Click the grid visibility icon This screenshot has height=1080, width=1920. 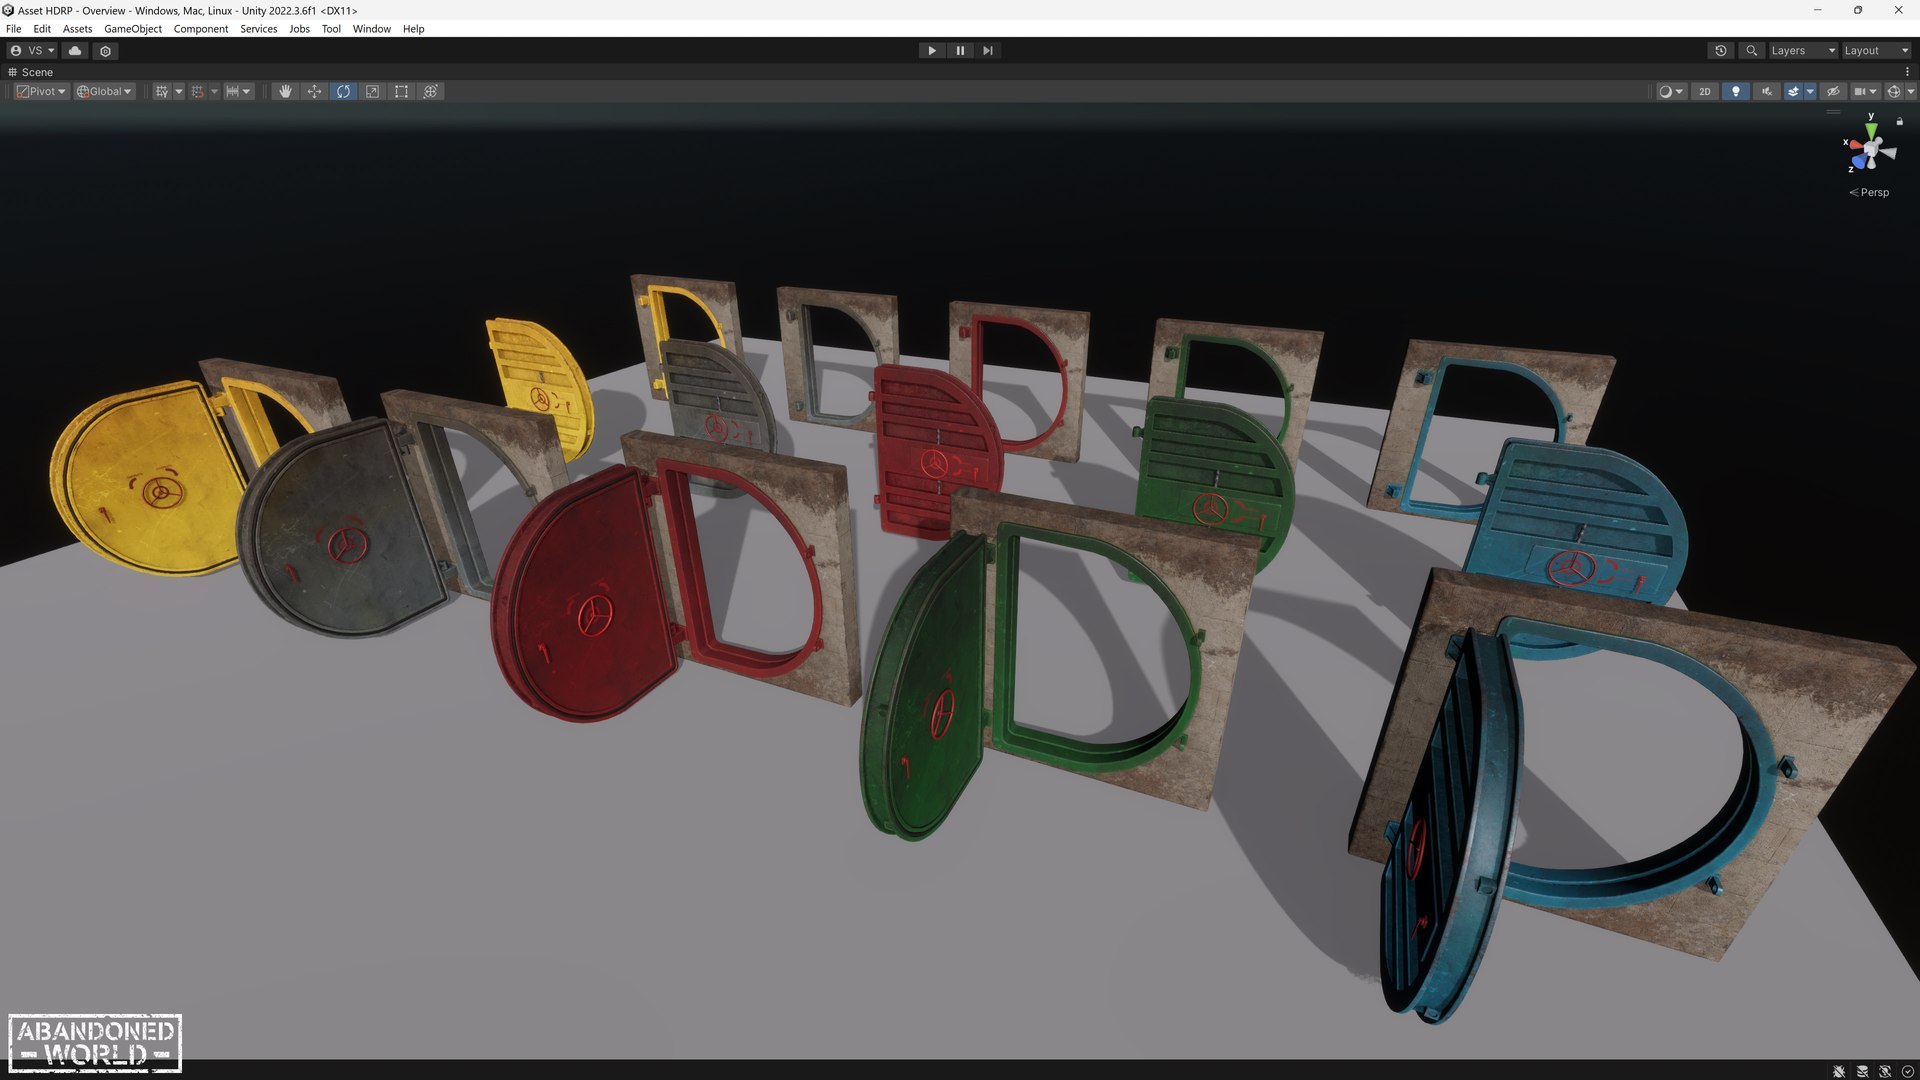click(162, 91)
